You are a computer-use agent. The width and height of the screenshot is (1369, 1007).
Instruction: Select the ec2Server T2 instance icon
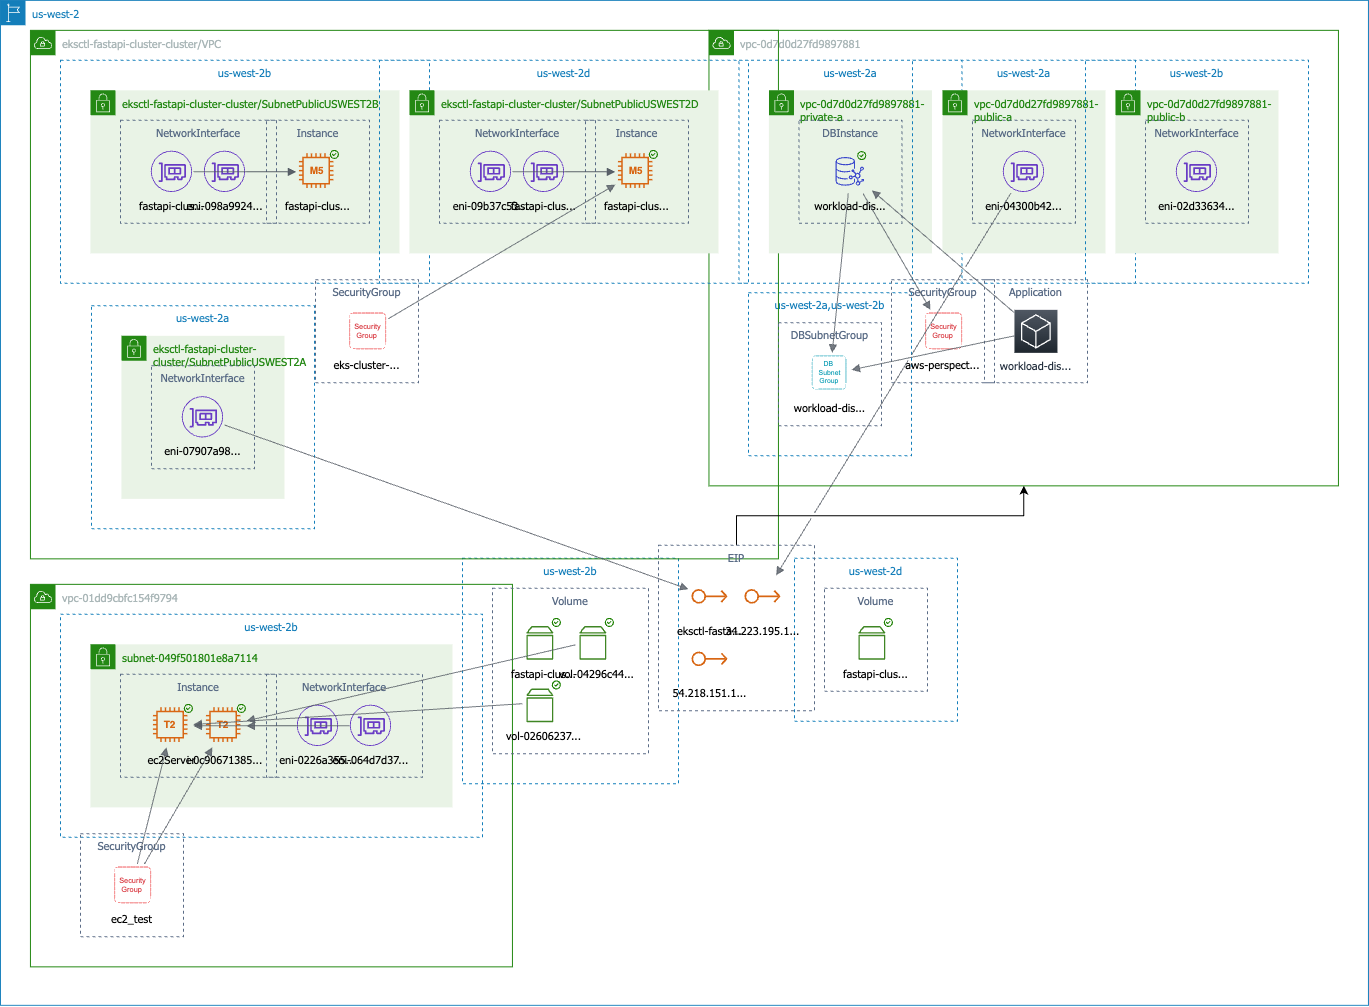[170, 725]
